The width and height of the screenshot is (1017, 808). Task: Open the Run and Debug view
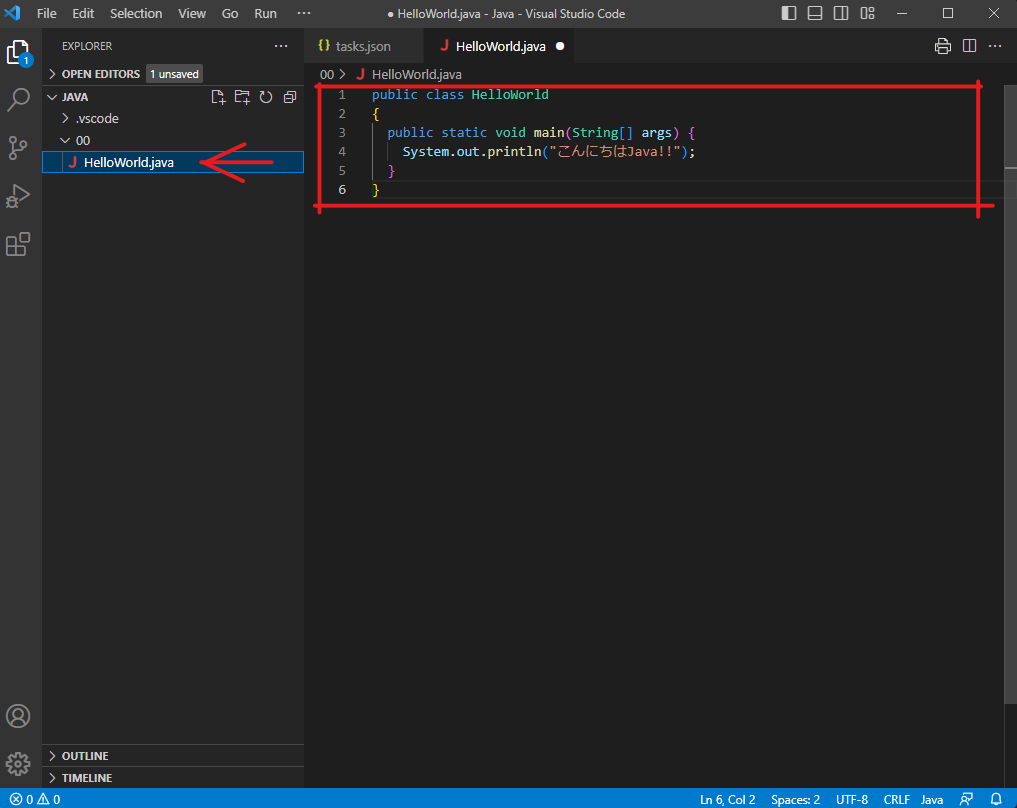click(18, 196)
